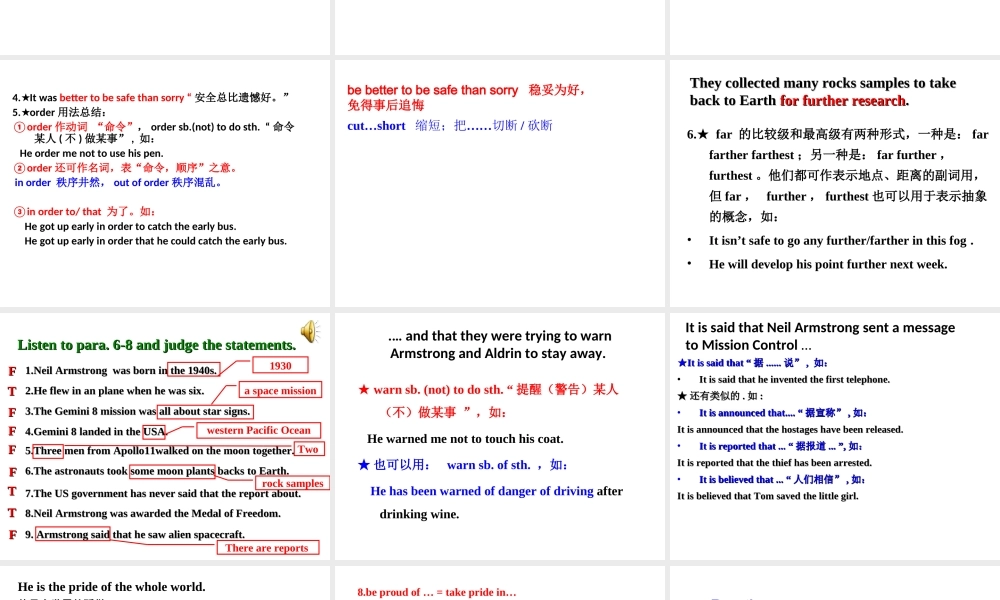The height and width of the screenshot is (600, 1000).
Task: Click the red 'Two' correction box
Action: pos(307,449)
